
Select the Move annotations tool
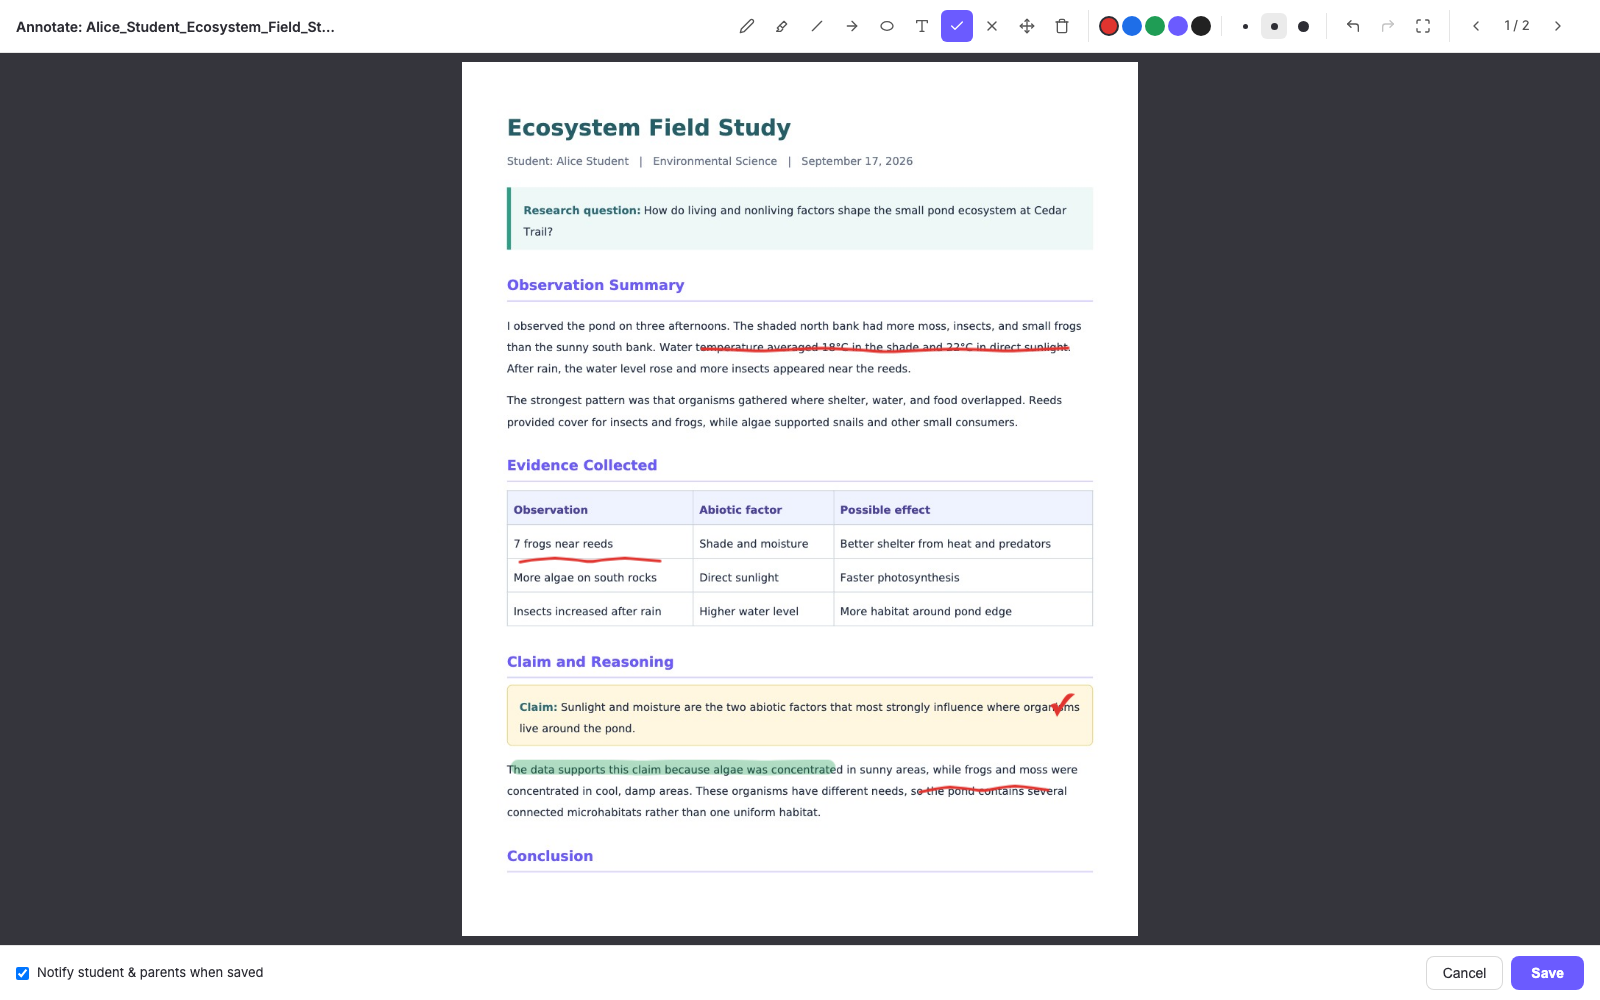tap(1027, 26)
